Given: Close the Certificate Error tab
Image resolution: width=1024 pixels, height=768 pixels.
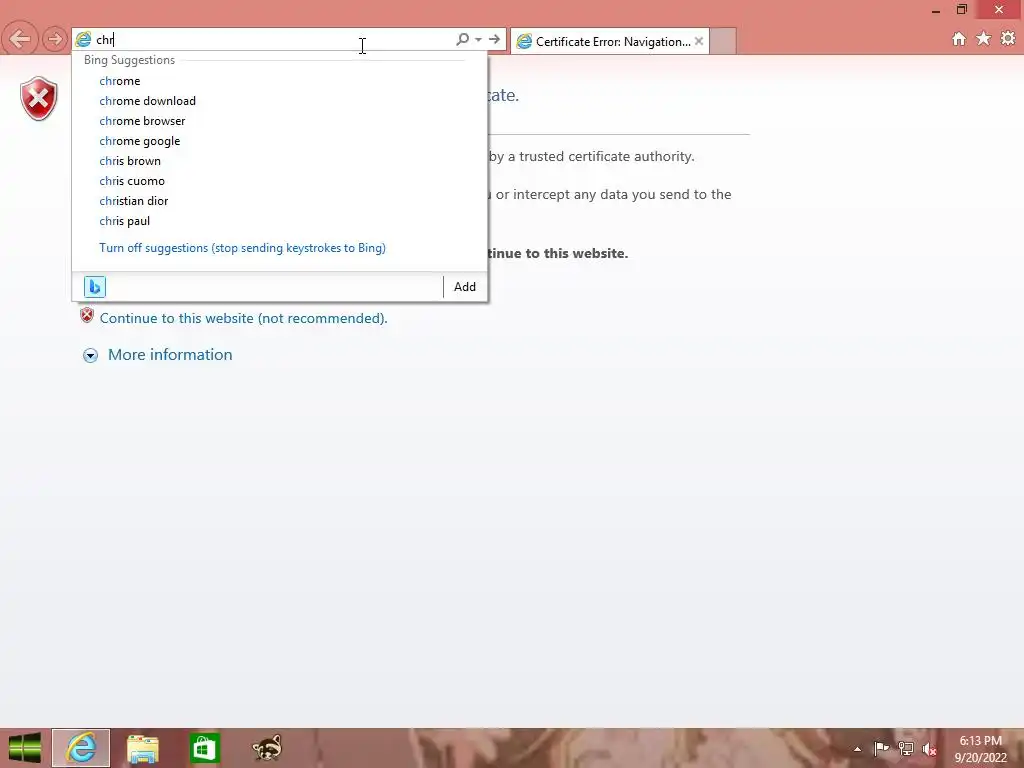Looking at the screenshot, I should pyautogui.click(x=699, y=41).
